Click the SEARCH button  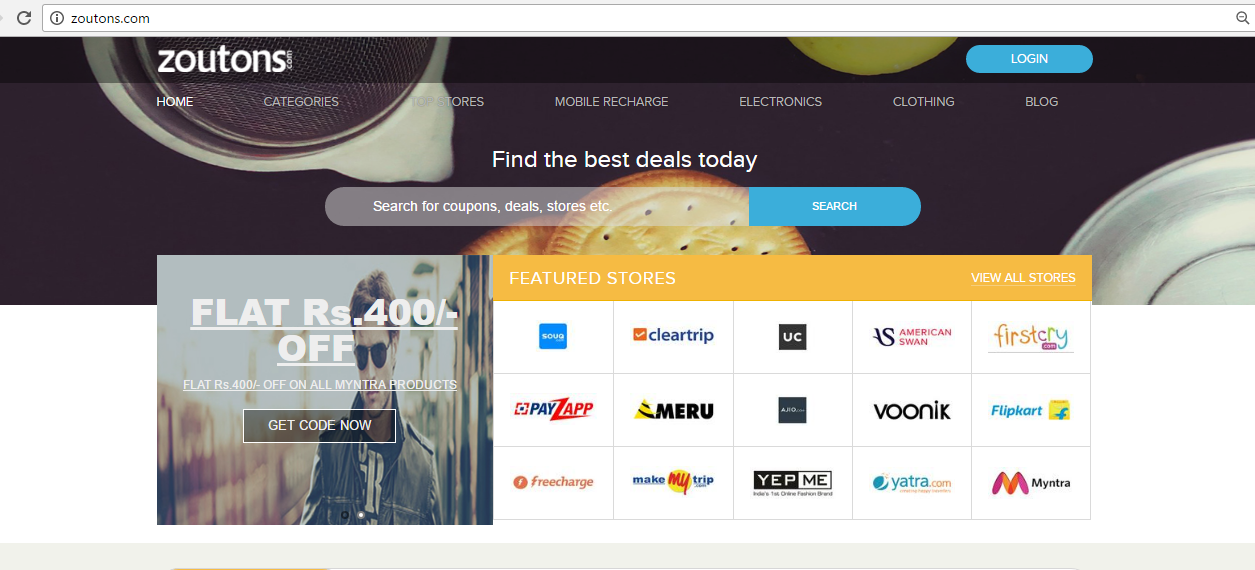834,206
